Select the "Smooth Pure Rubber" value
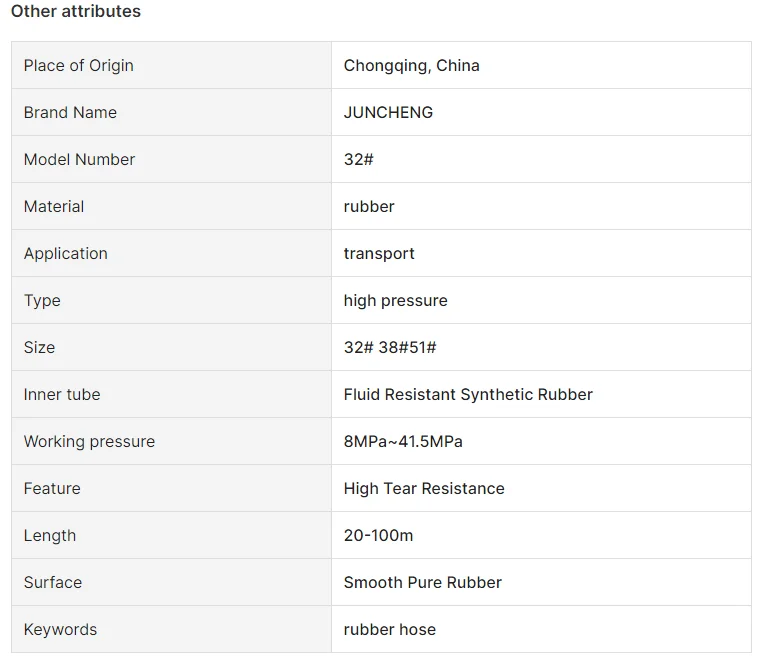Screen dimensions: 764x661 [422, 583]
